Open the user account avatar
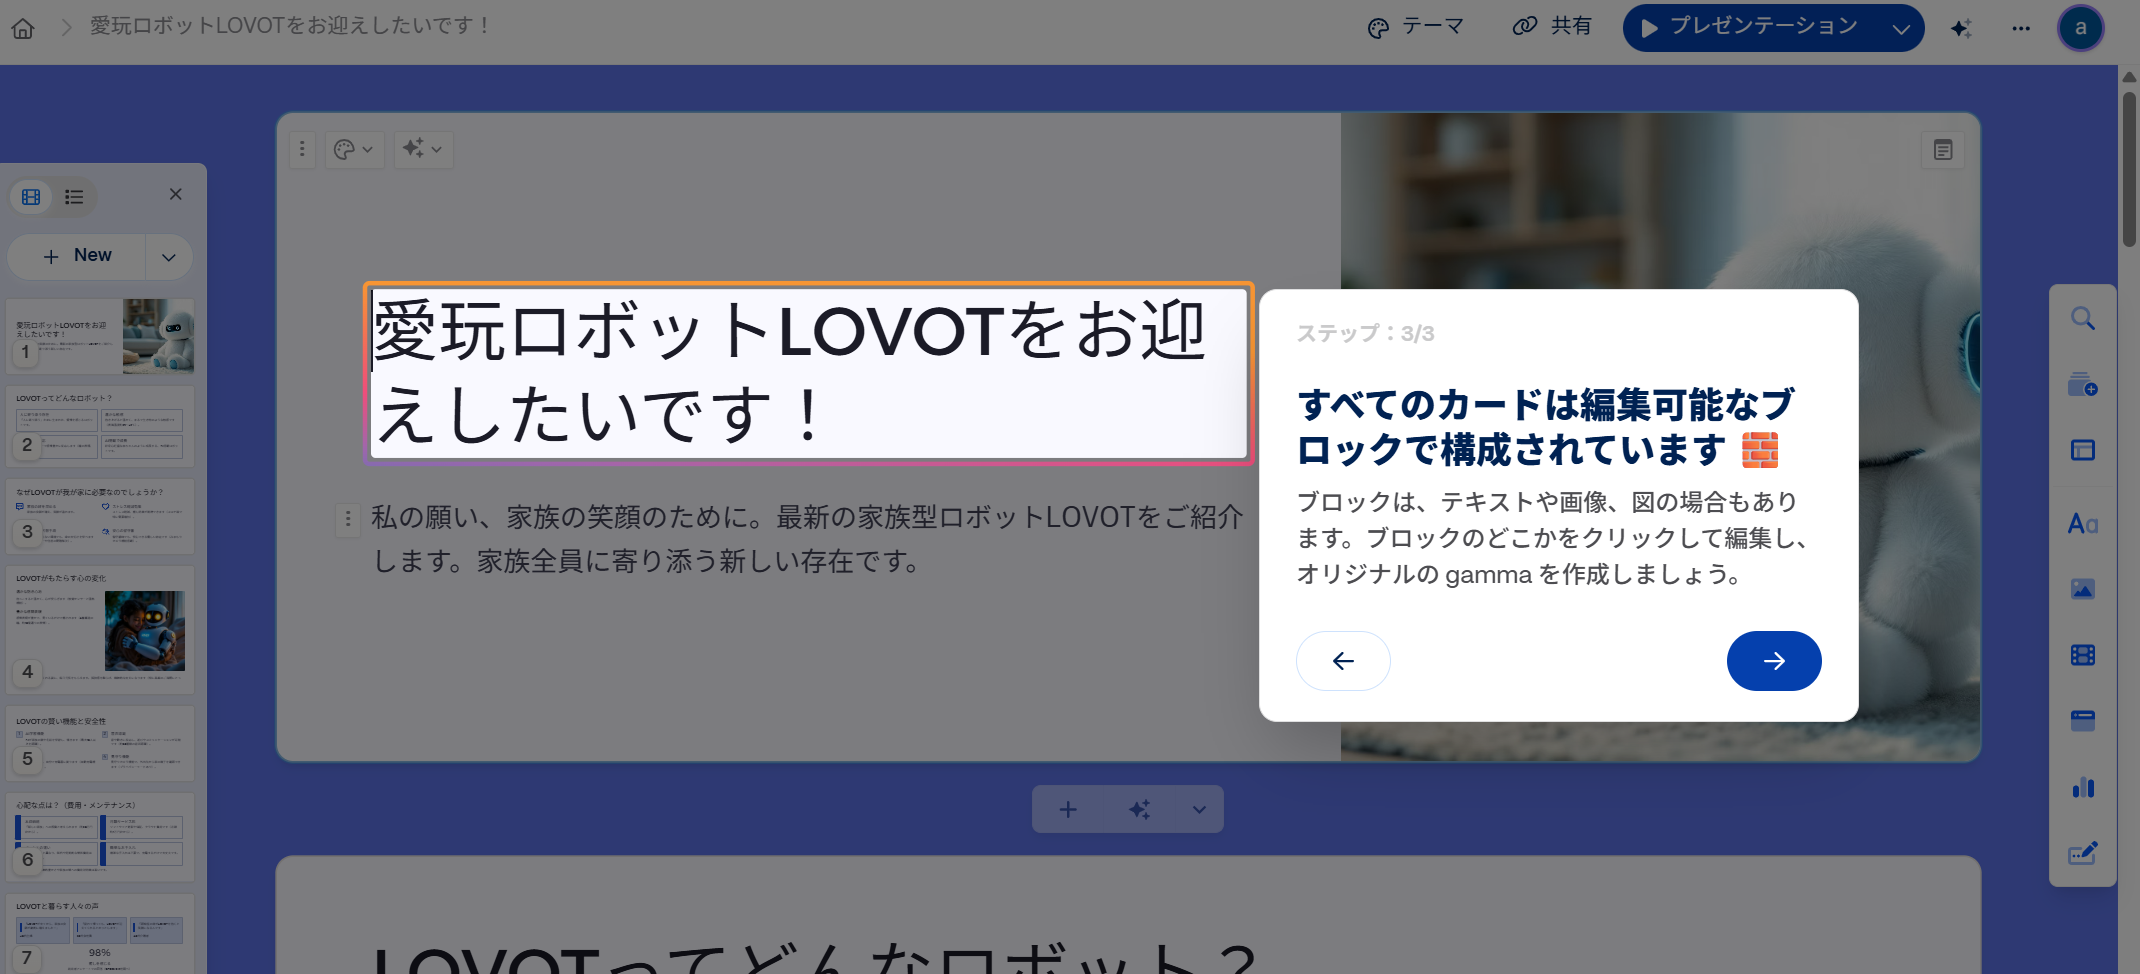This screenshot has height=974, width=2140. pyautogui.click(x=2081, y=27)
